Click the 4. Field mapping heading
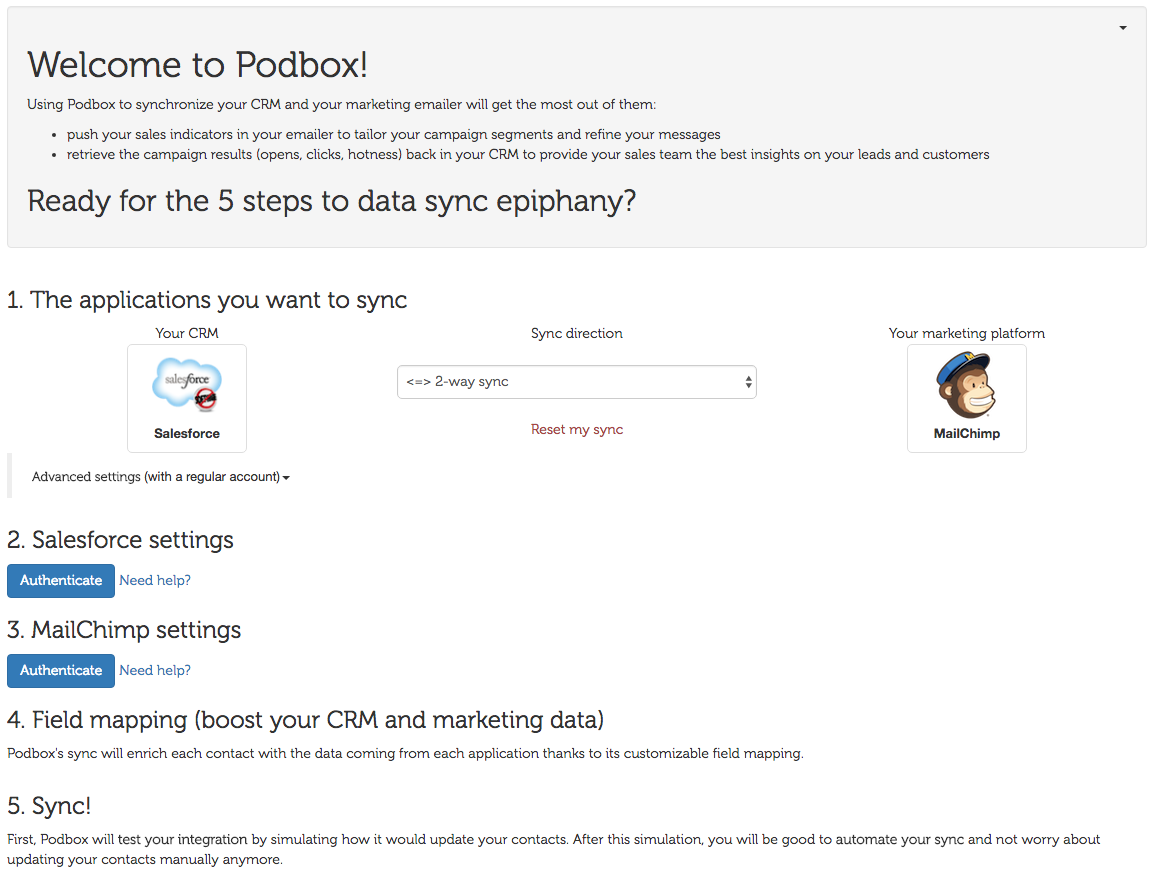This screenshot has width=1154, height=894. coord(305,720)
